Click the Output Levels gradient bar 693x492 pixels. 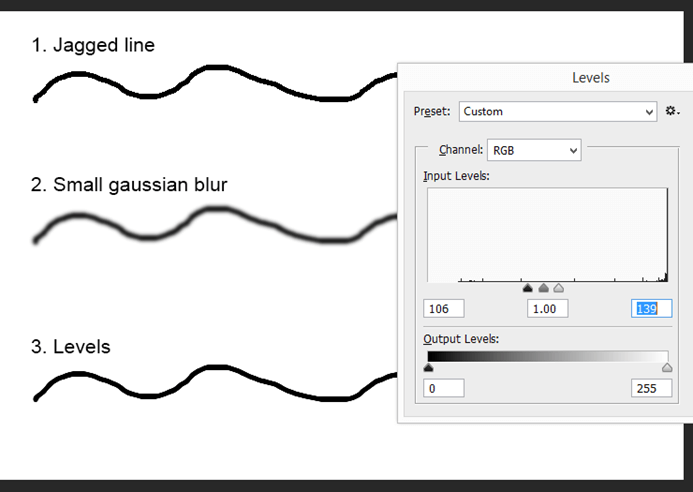pyautogui.click(x=547, y=356)
